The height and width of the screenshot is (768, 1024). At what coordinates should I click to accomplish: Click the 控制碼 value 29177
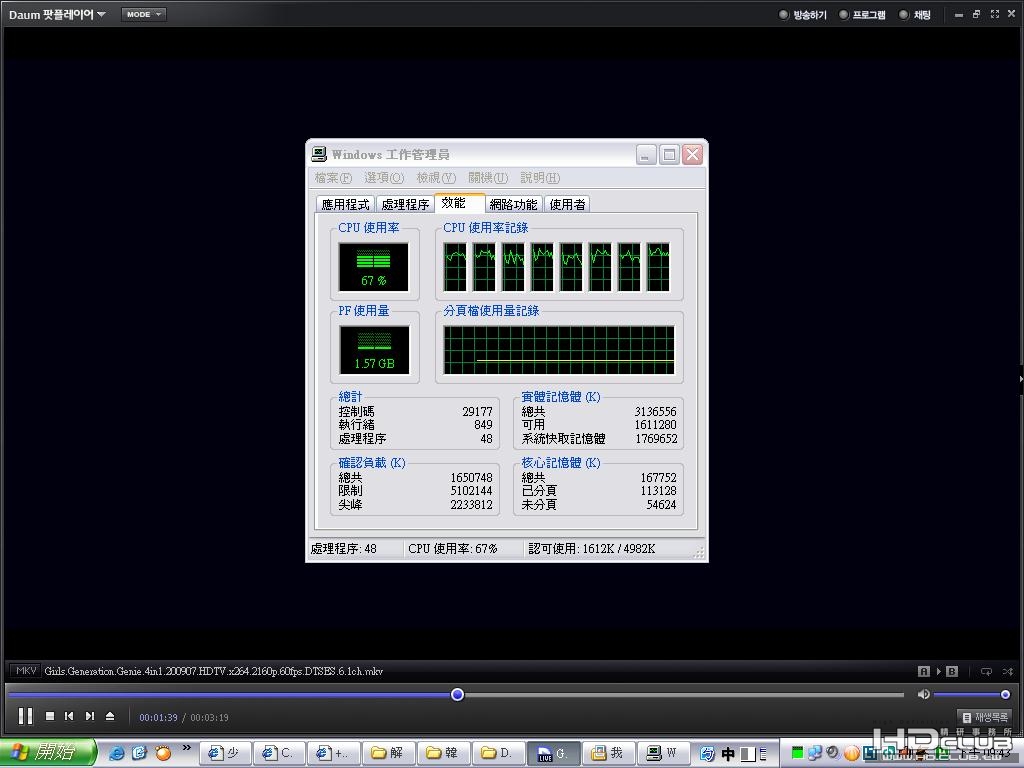click(x=477, y=411)
